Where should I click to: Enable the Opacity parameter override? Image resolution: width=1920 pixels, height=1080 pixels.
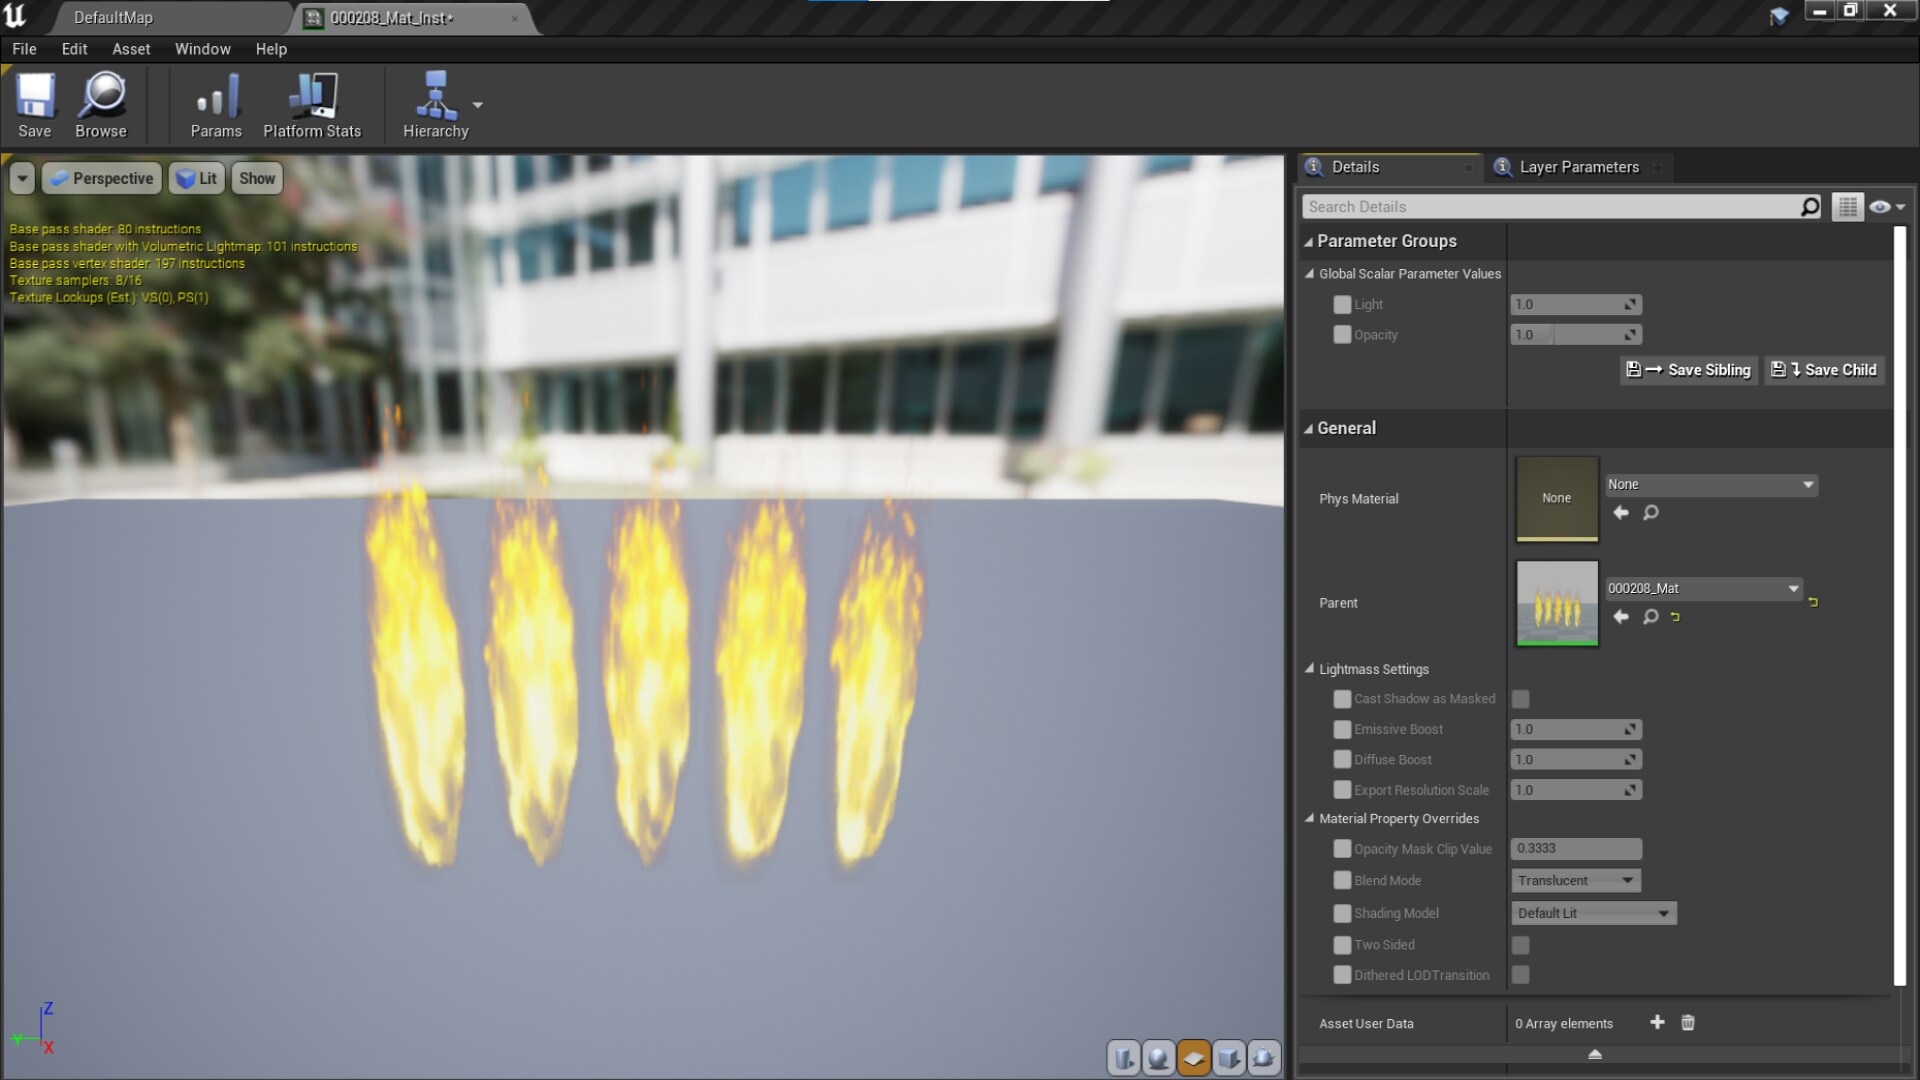tap(1342, 335)
